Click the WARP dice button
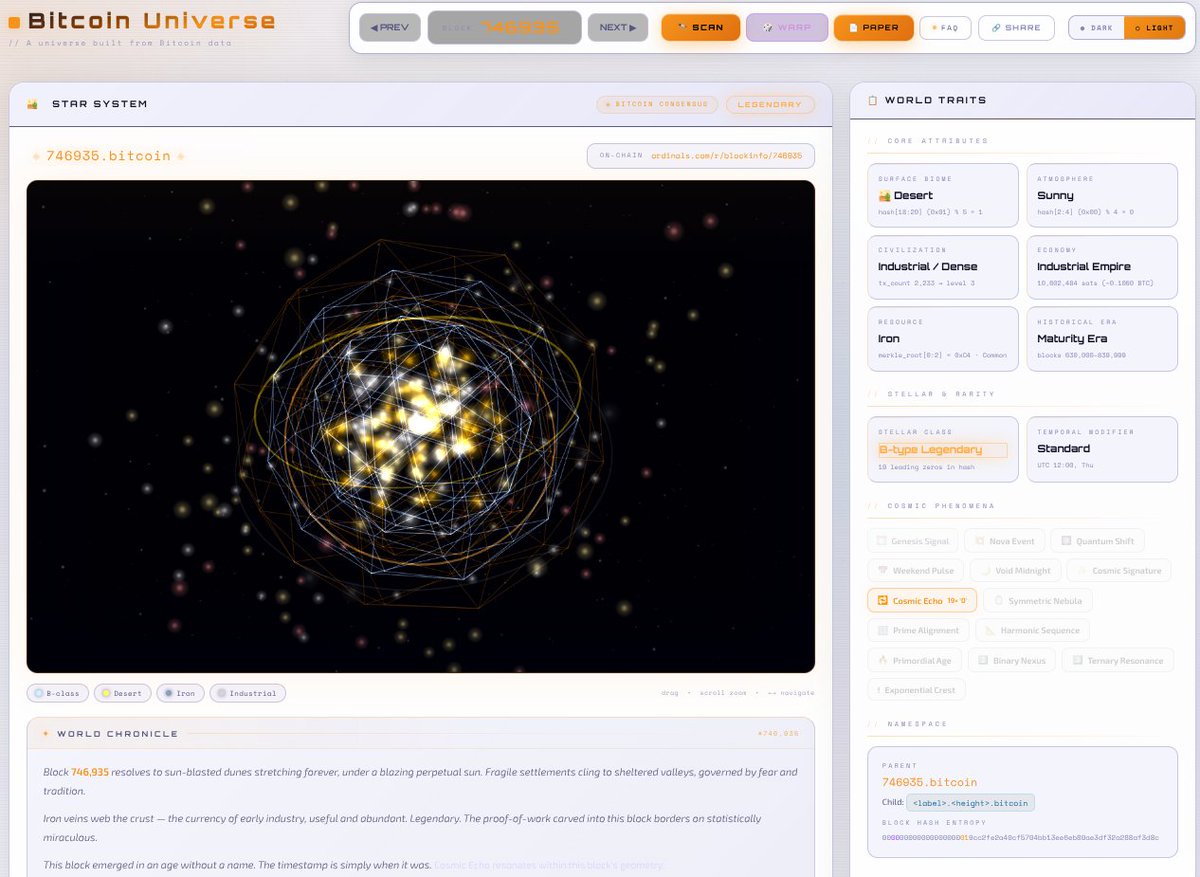The image size is (1200, 877). click(787, 28)
